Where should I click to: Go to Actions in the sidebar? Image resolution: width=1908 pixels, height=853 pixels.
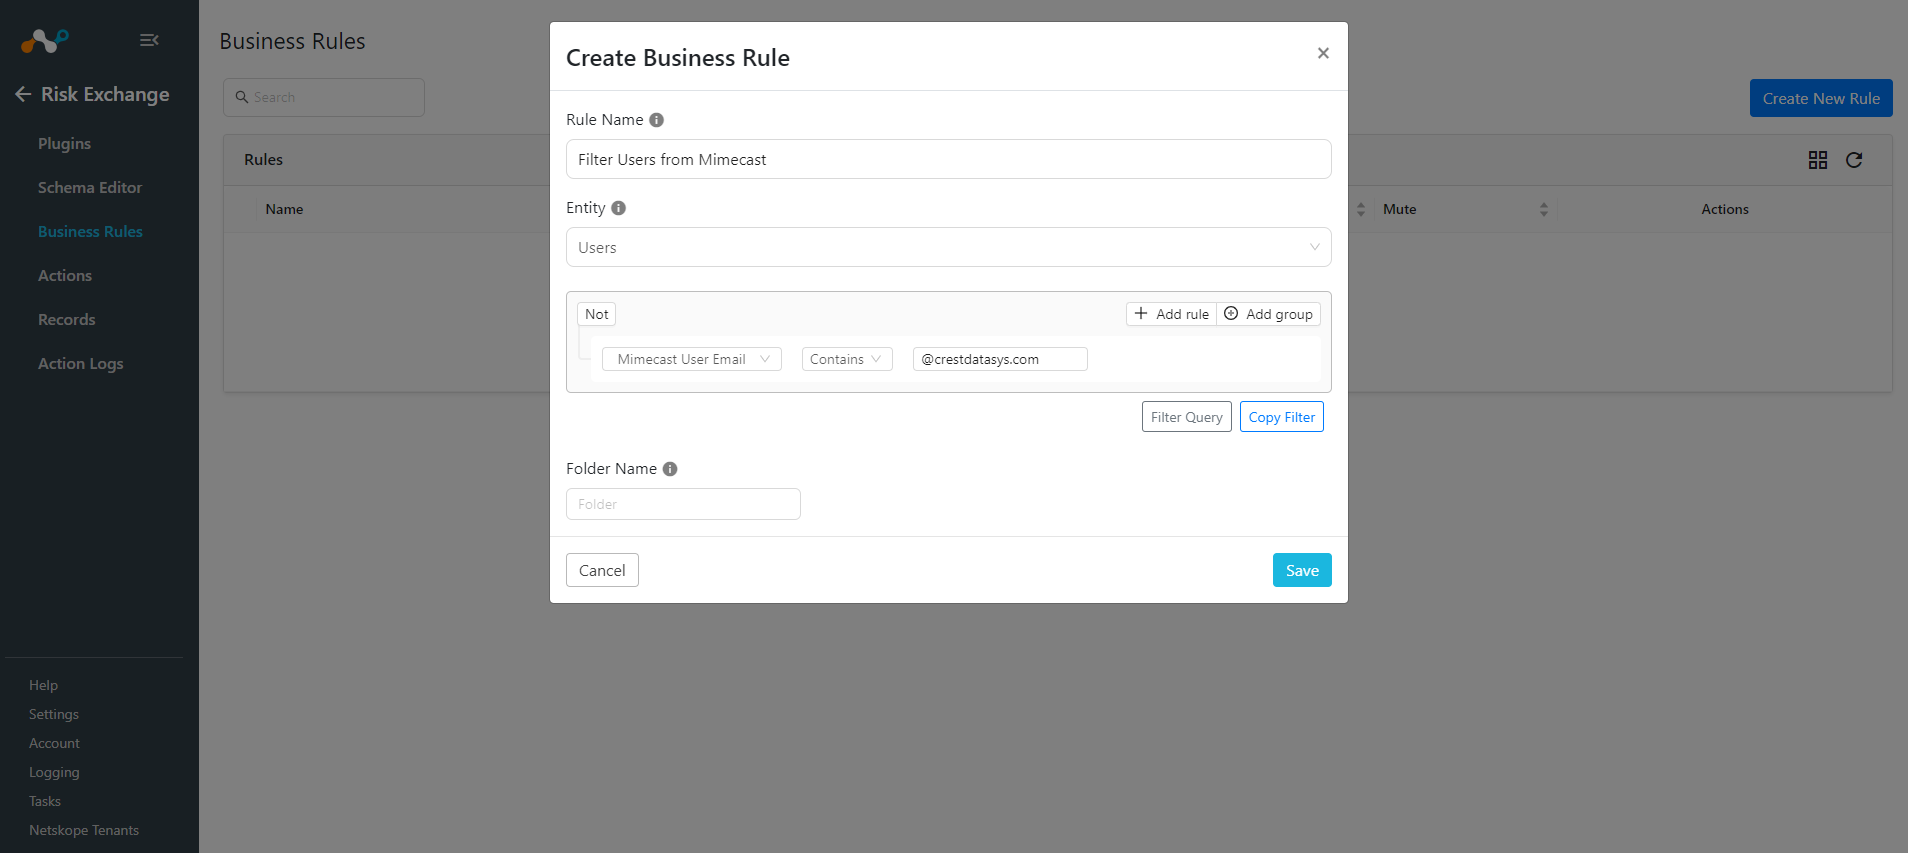65,276
